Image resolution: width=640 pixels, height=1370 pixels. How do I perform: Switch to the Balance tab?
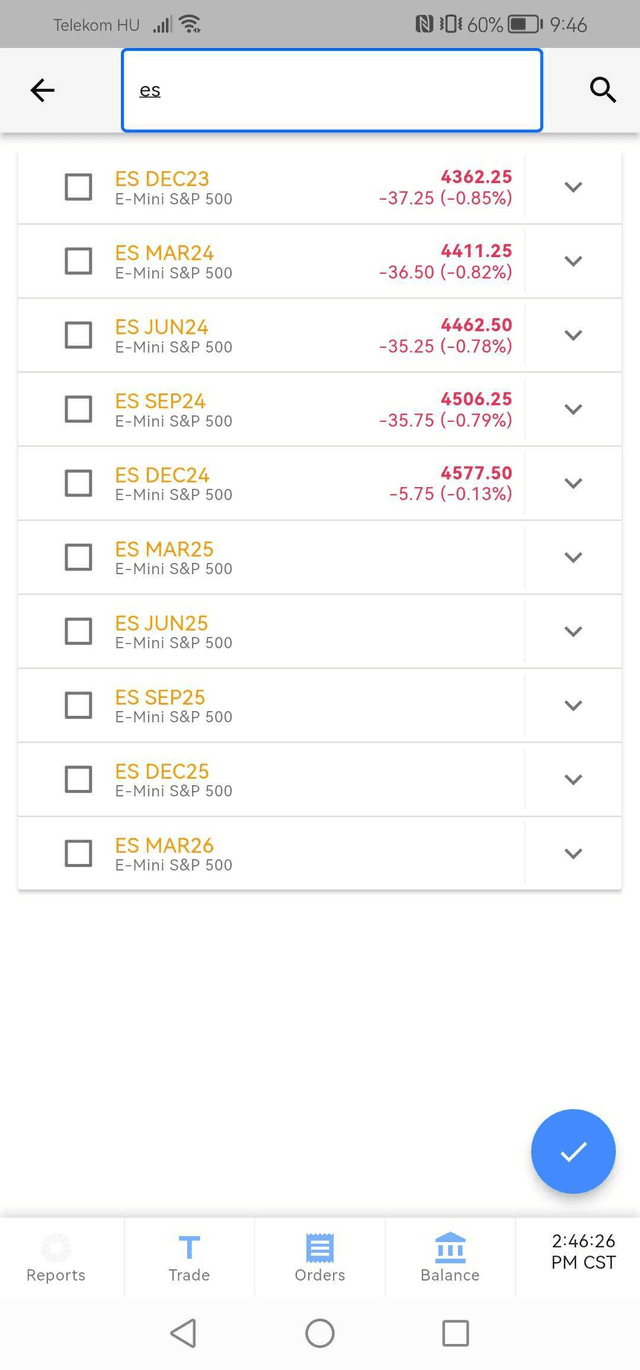[449, 1257]
